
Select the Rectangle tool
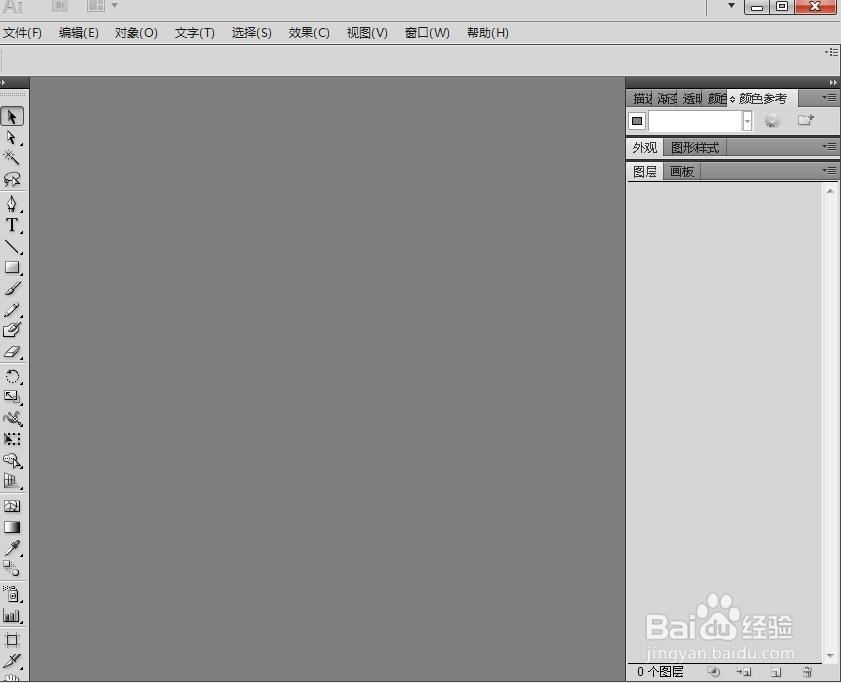pos(12,267)
